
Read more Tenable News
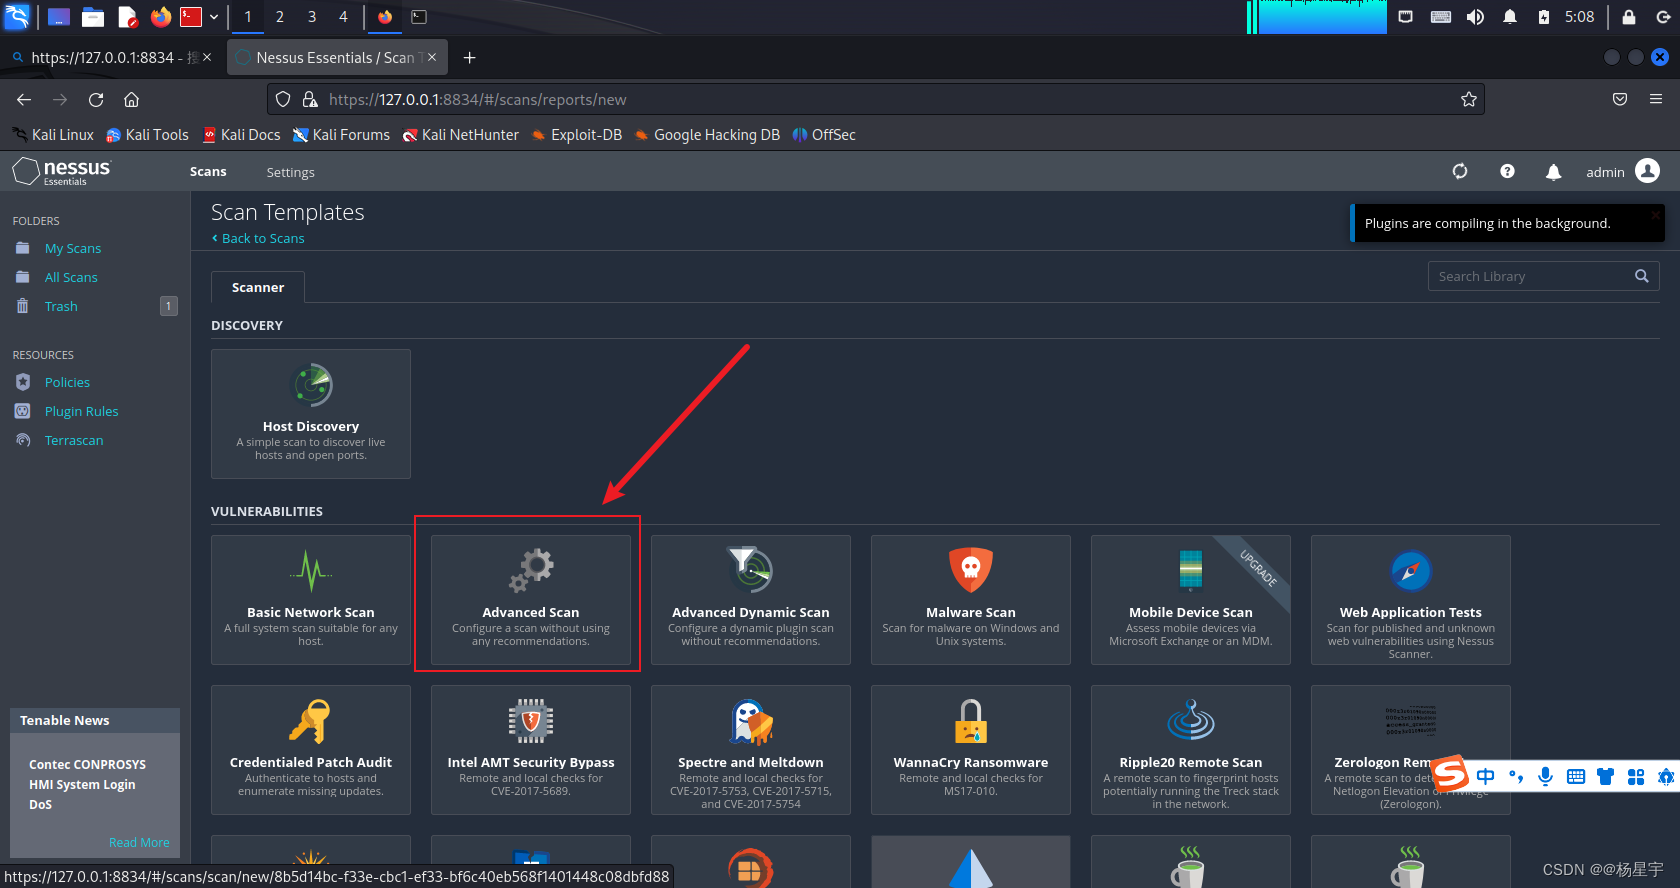click(x=139, y=843)
